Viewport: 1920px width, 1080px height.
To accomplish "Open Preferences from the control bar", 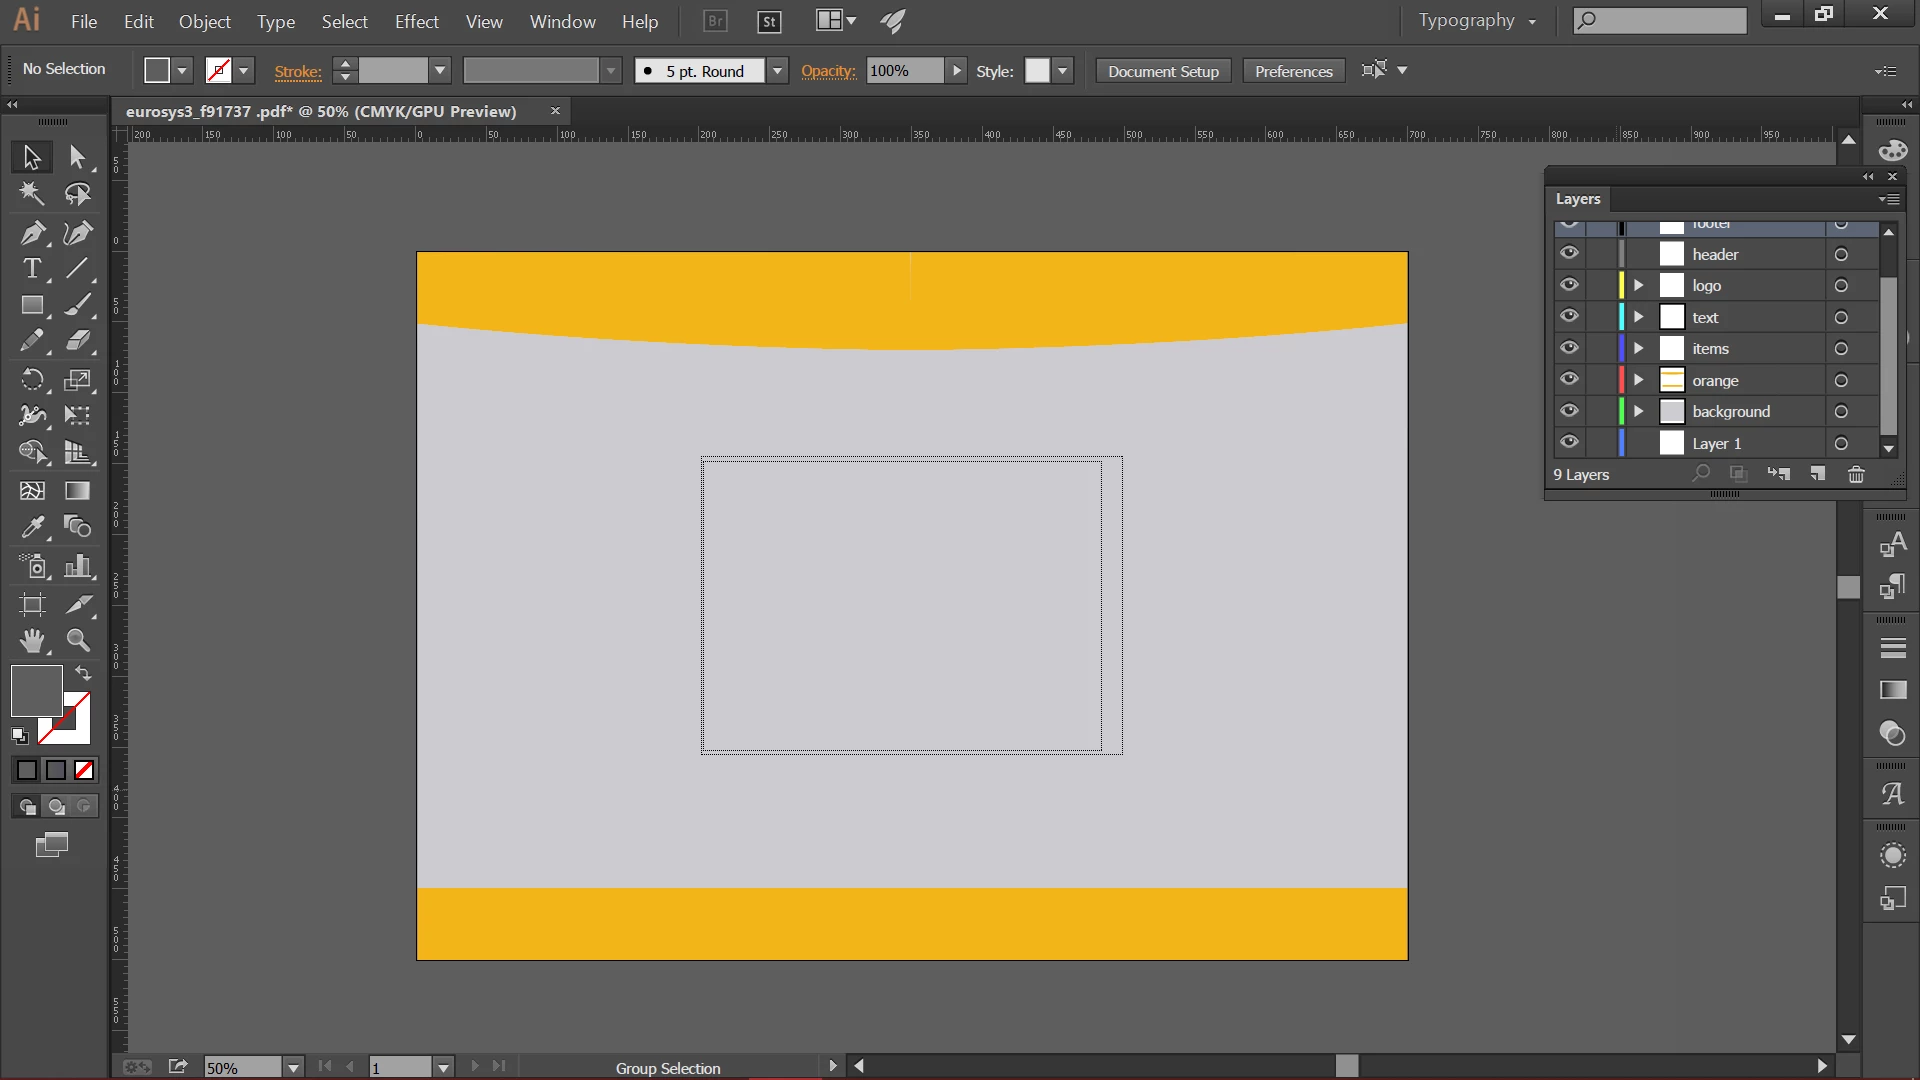I will coord(1293,71).
